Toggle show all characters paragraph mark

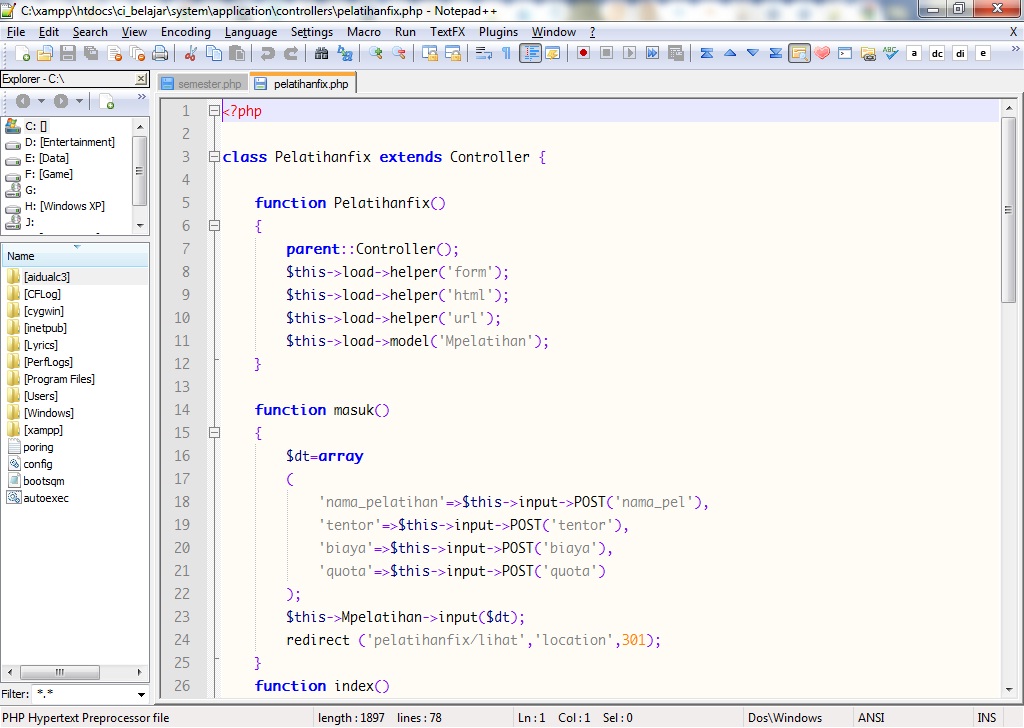point(505,55)
